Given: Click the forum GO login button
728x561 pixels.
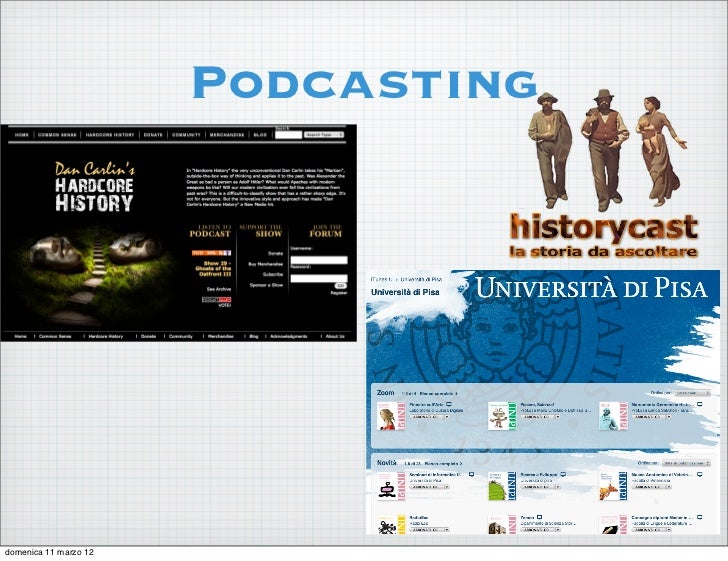Looking at the screenshot, I should (x=341, y=286).
